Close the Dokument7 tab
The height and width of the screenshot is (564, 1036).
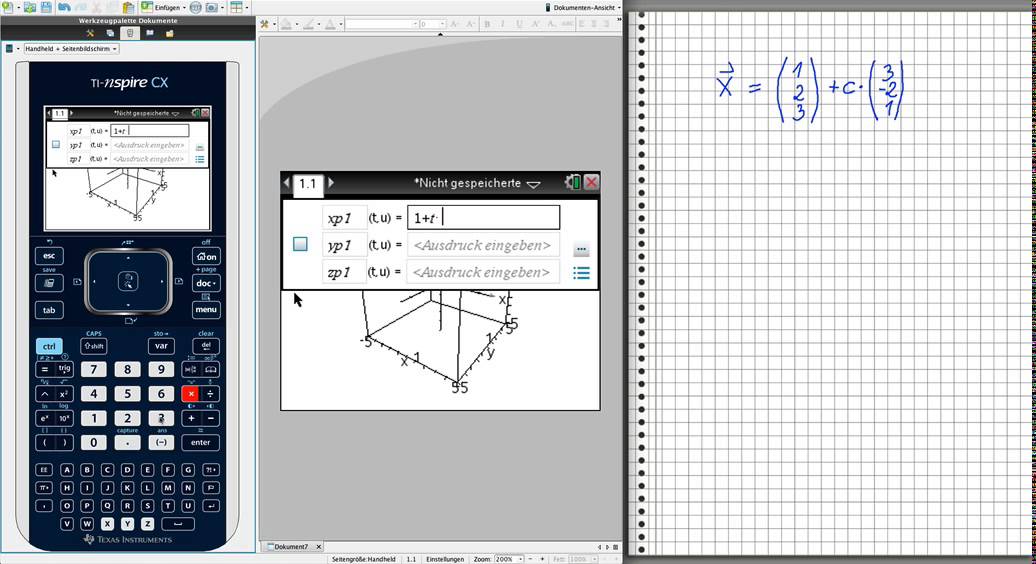click(x=318, y=547)
